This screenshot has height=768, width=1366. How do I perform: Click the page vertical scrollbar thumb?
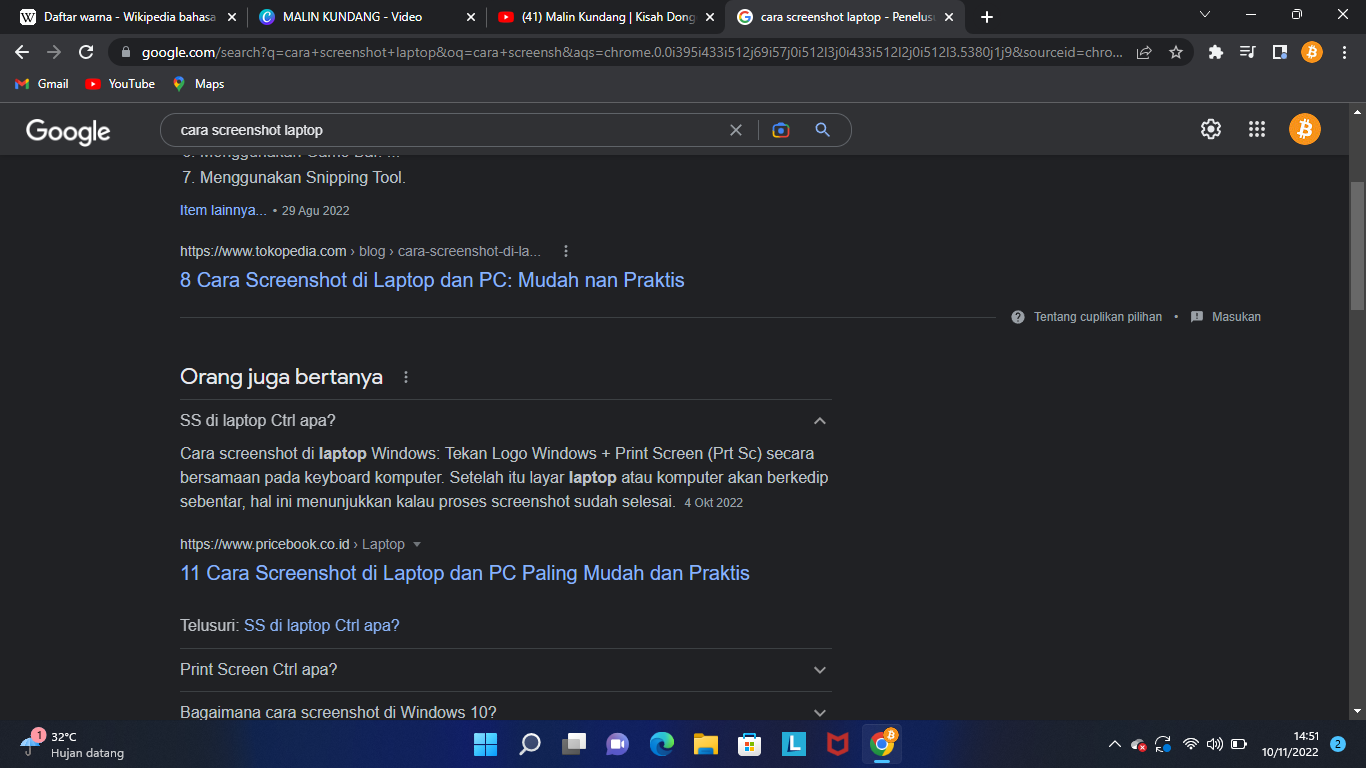pos(1357,246)
